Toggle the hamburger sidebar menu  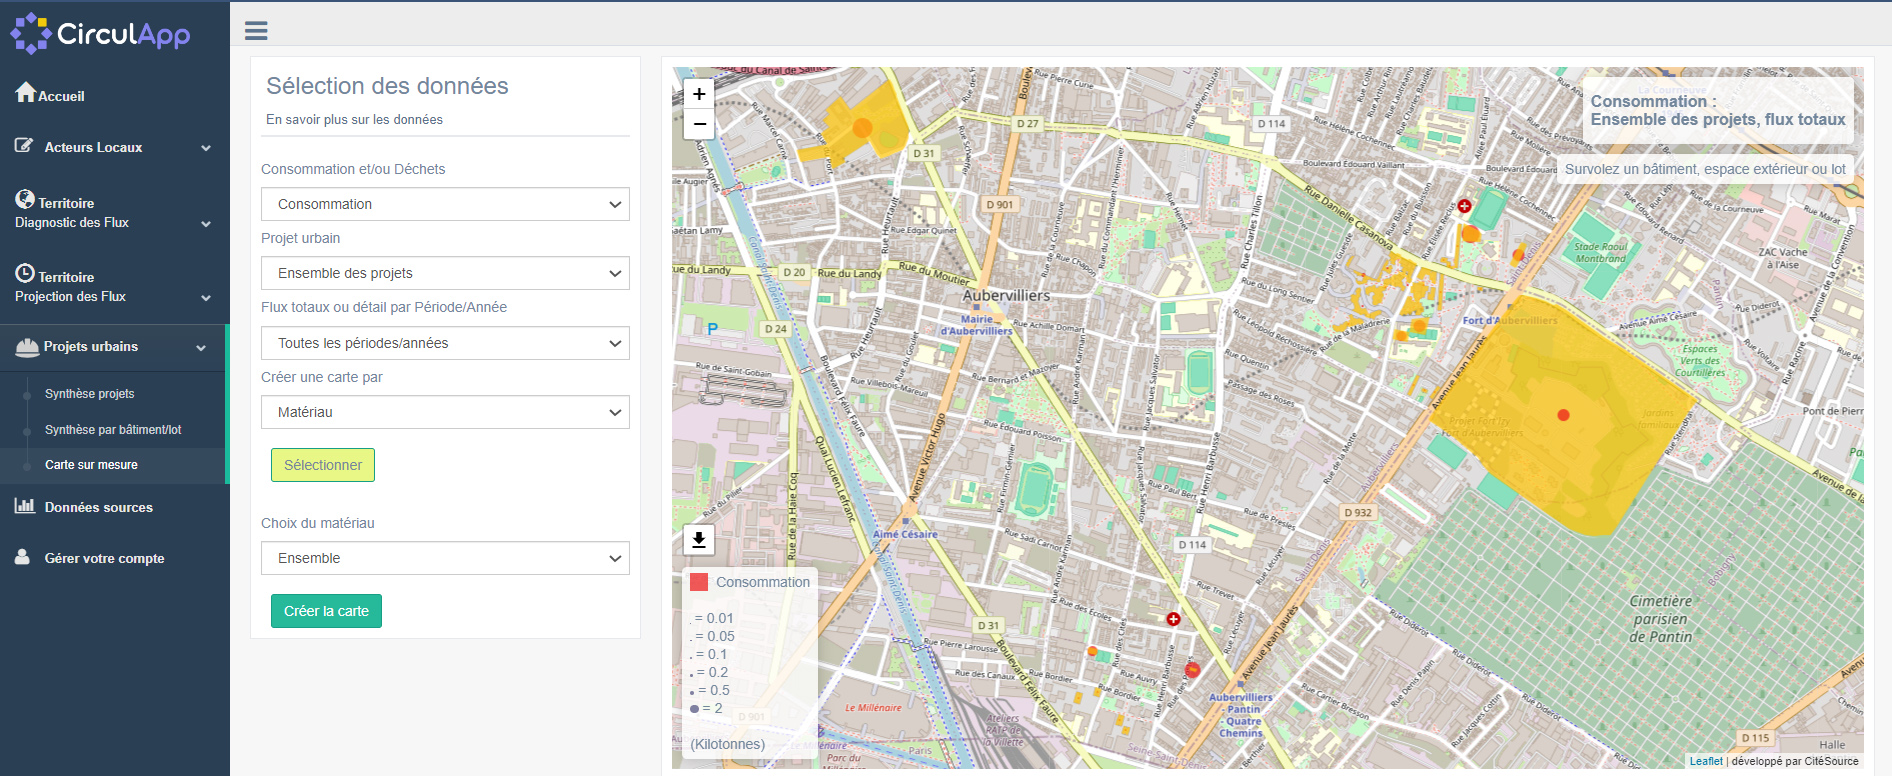(256, 31)
